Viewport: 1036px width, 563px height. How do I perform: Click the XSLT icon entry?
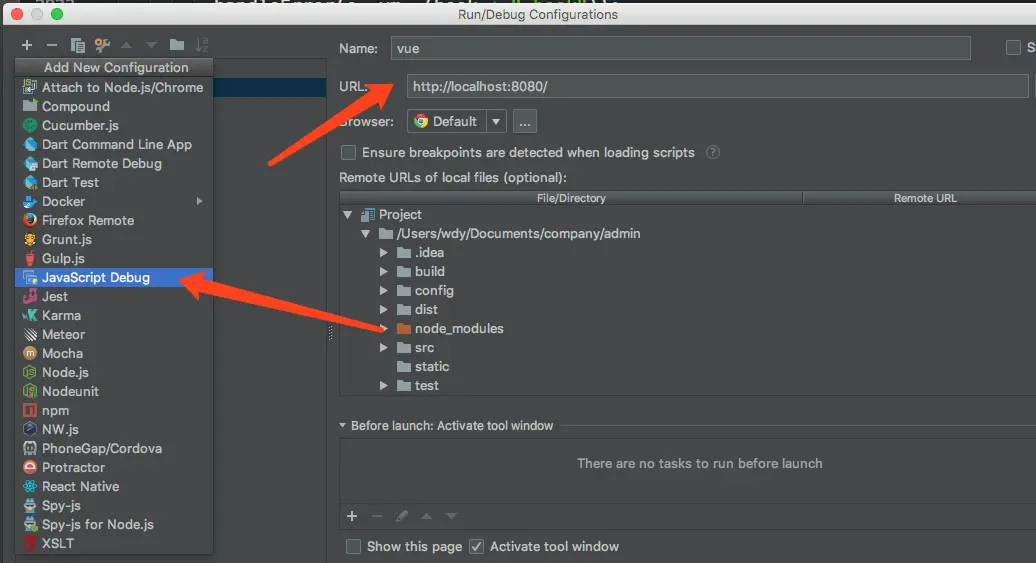click(30, 543)
